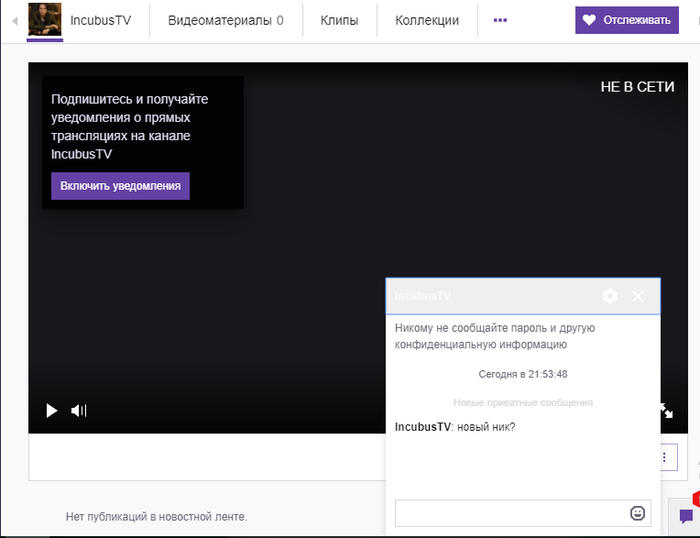Mute the player volume icon
700x538 pixels.
click(76, 410)
